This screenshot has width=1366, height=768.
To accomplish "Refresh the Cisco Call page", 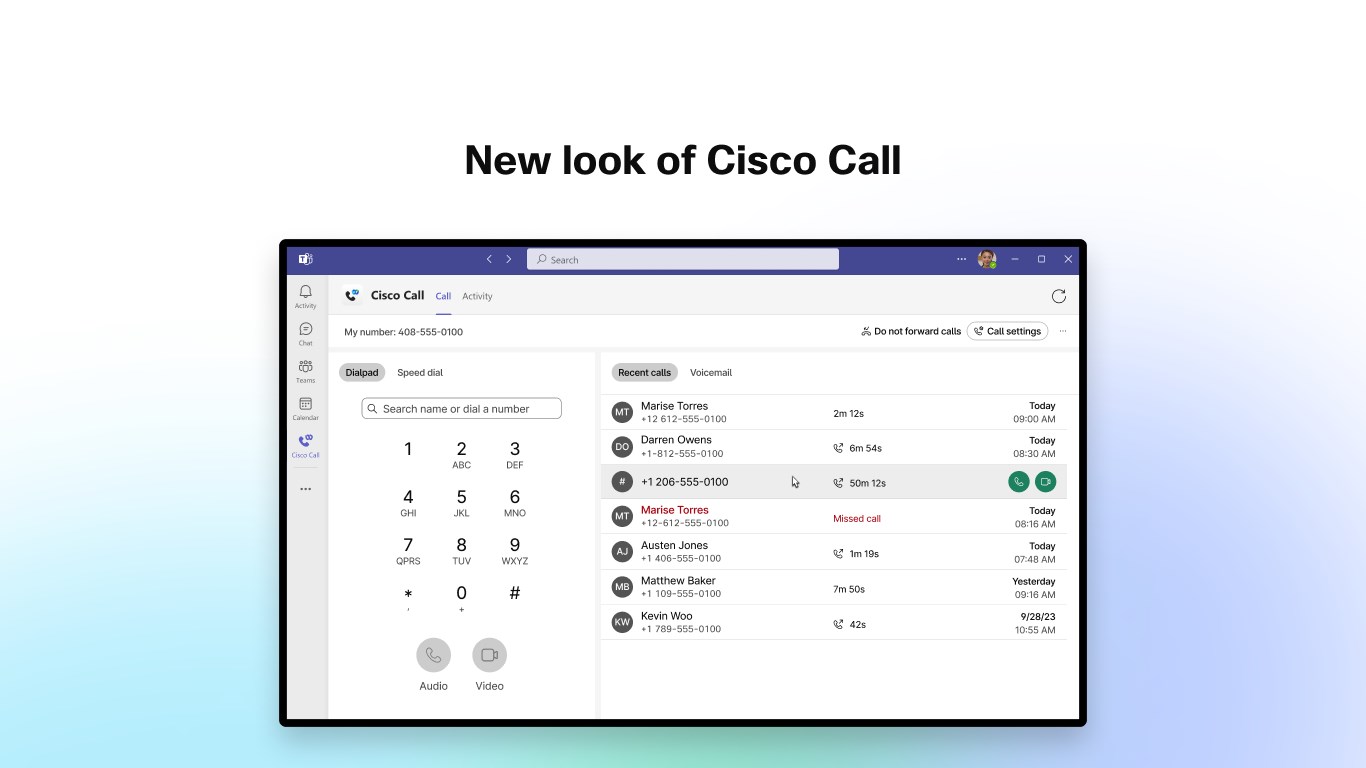I will pyautogui.click(x=1059, y=296).
